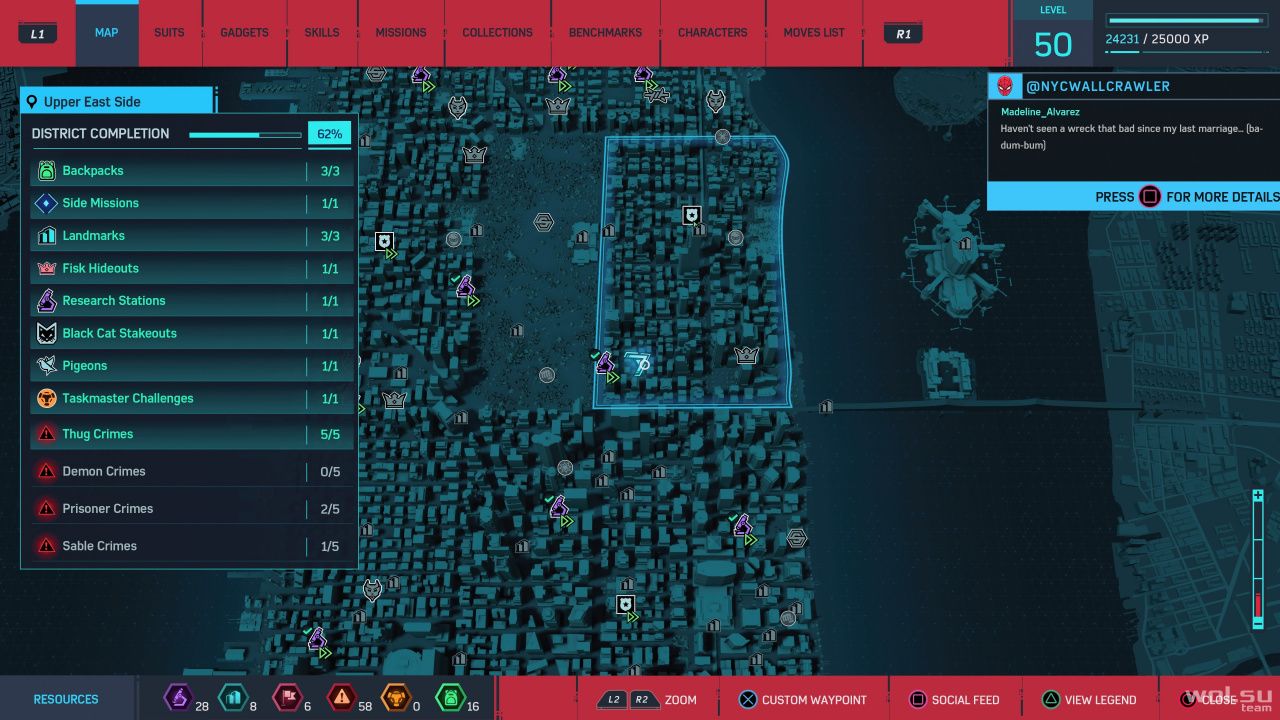This screenshot has width=1280, height=720.
Task: Click the challenge token resource icon showing 0
Action: tap(396, 696)
